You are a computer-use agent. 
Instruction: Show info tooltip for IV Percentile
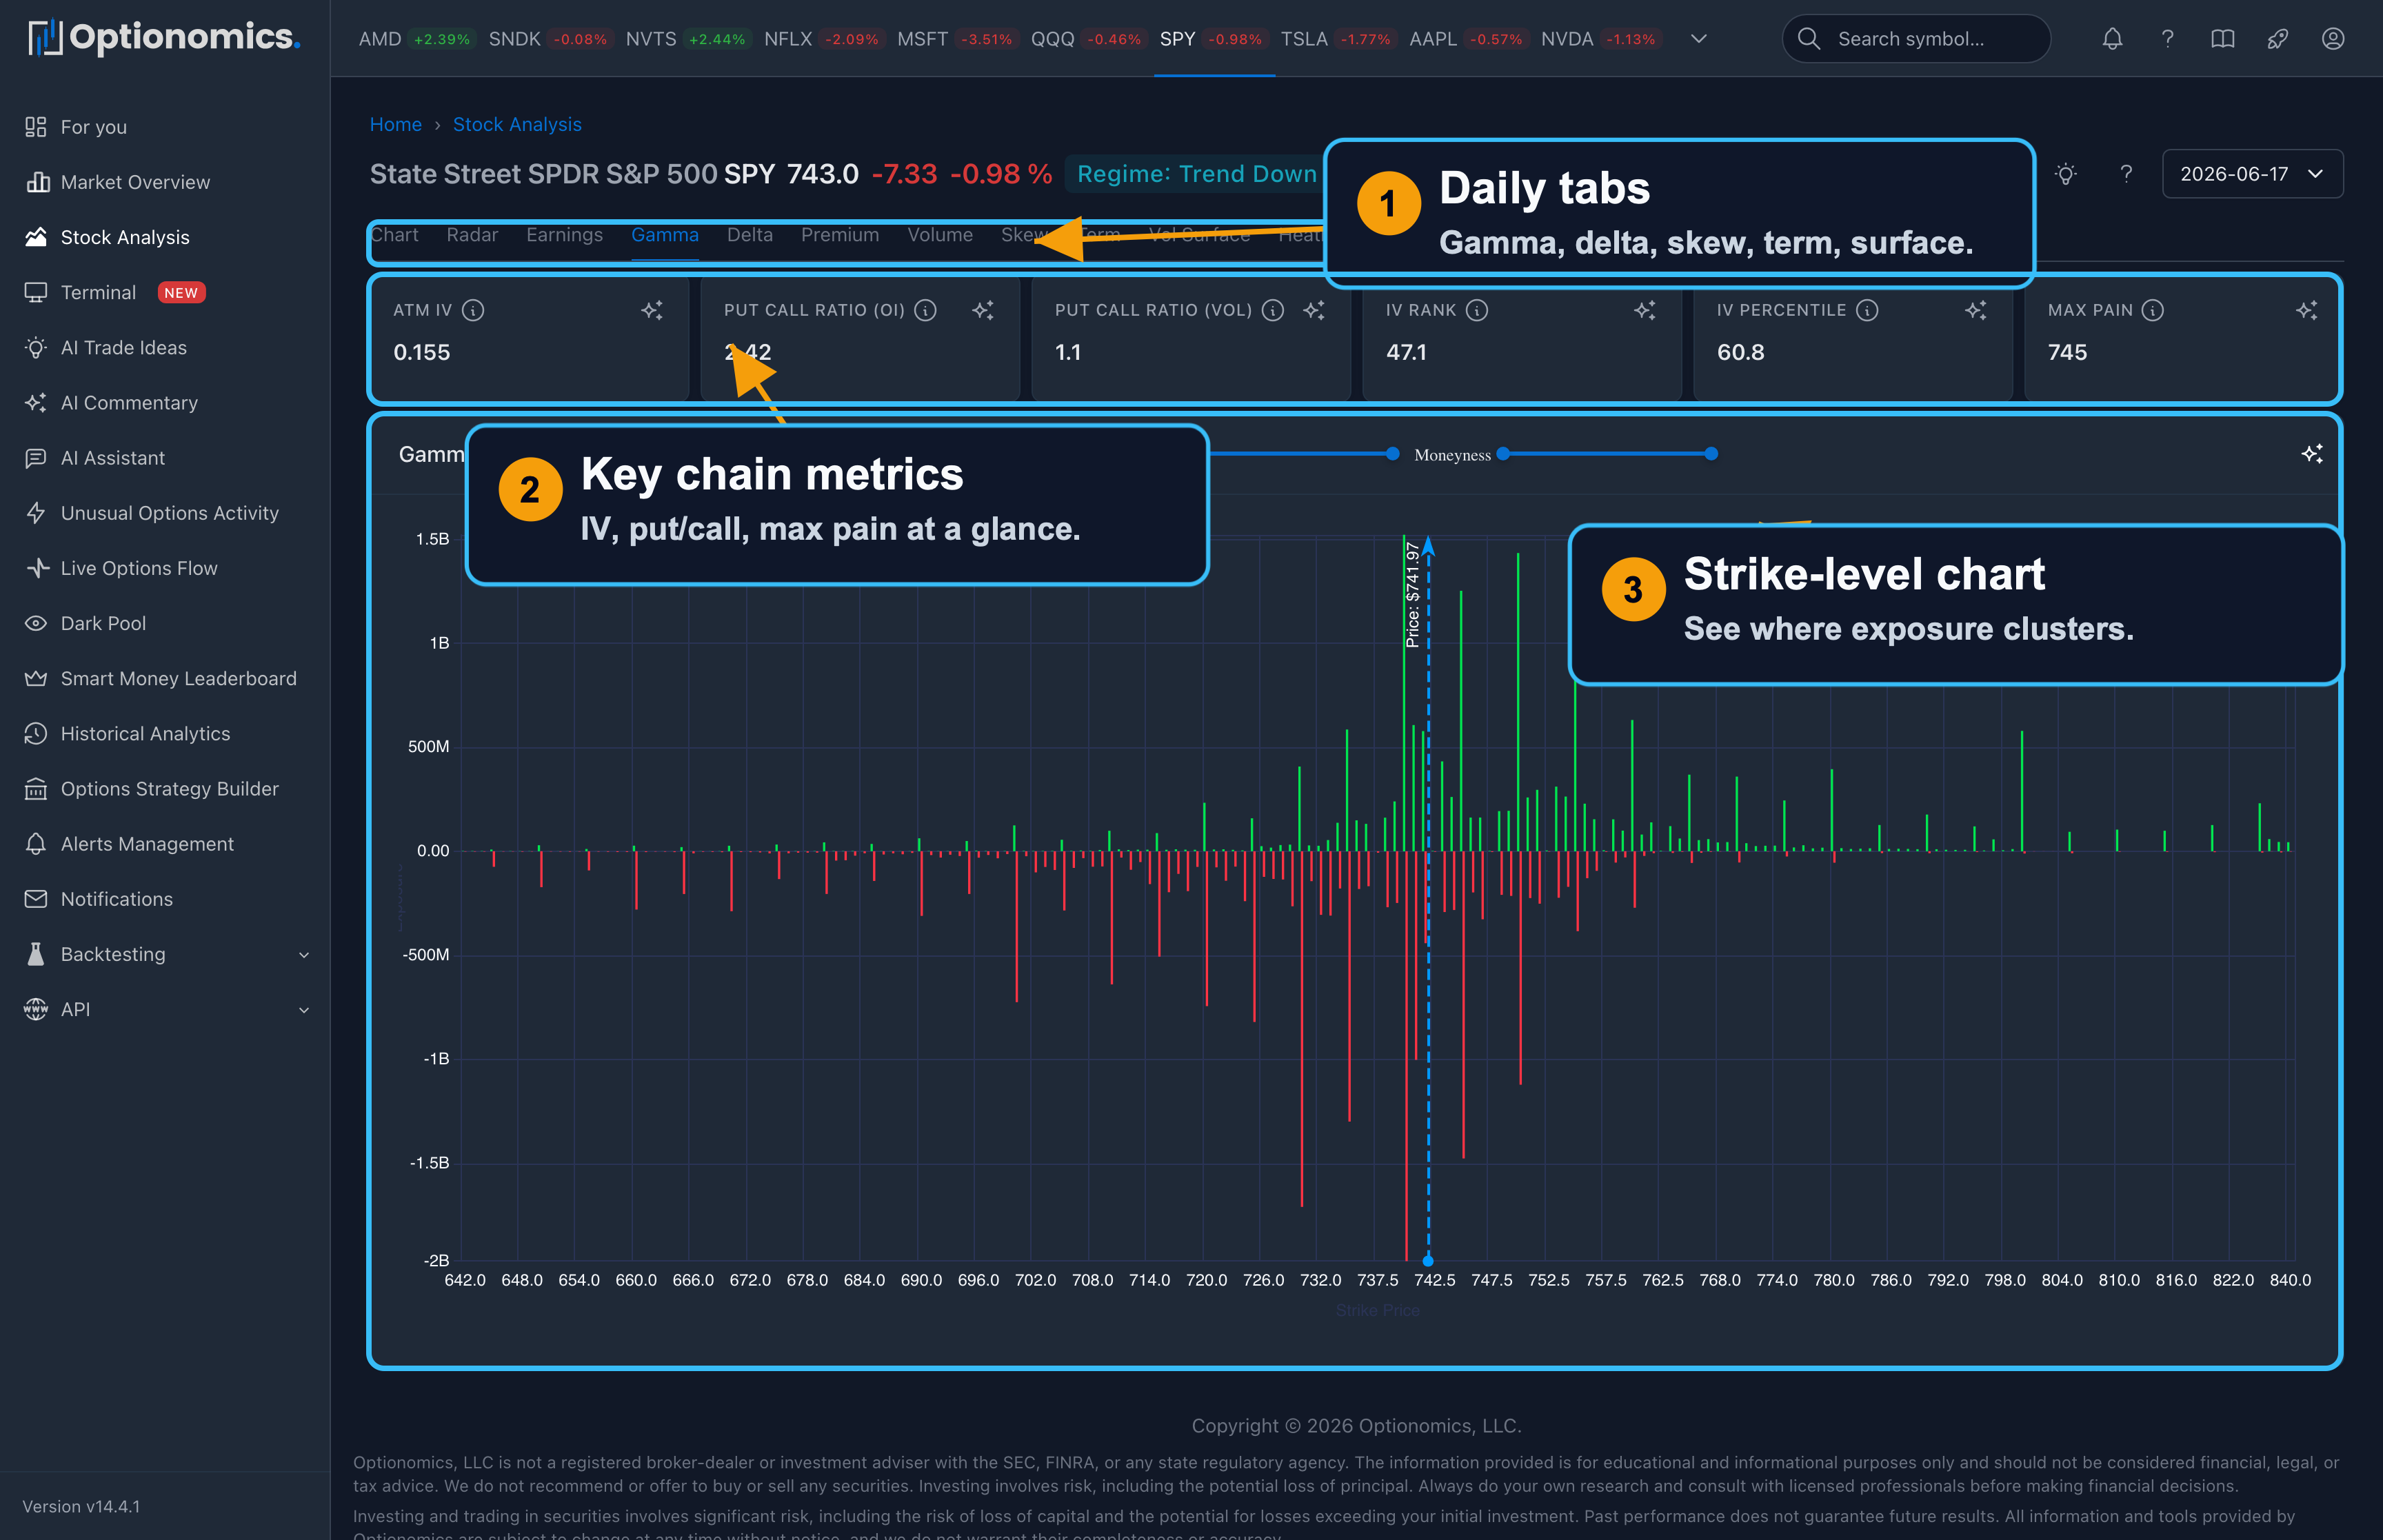(1867, 310)
